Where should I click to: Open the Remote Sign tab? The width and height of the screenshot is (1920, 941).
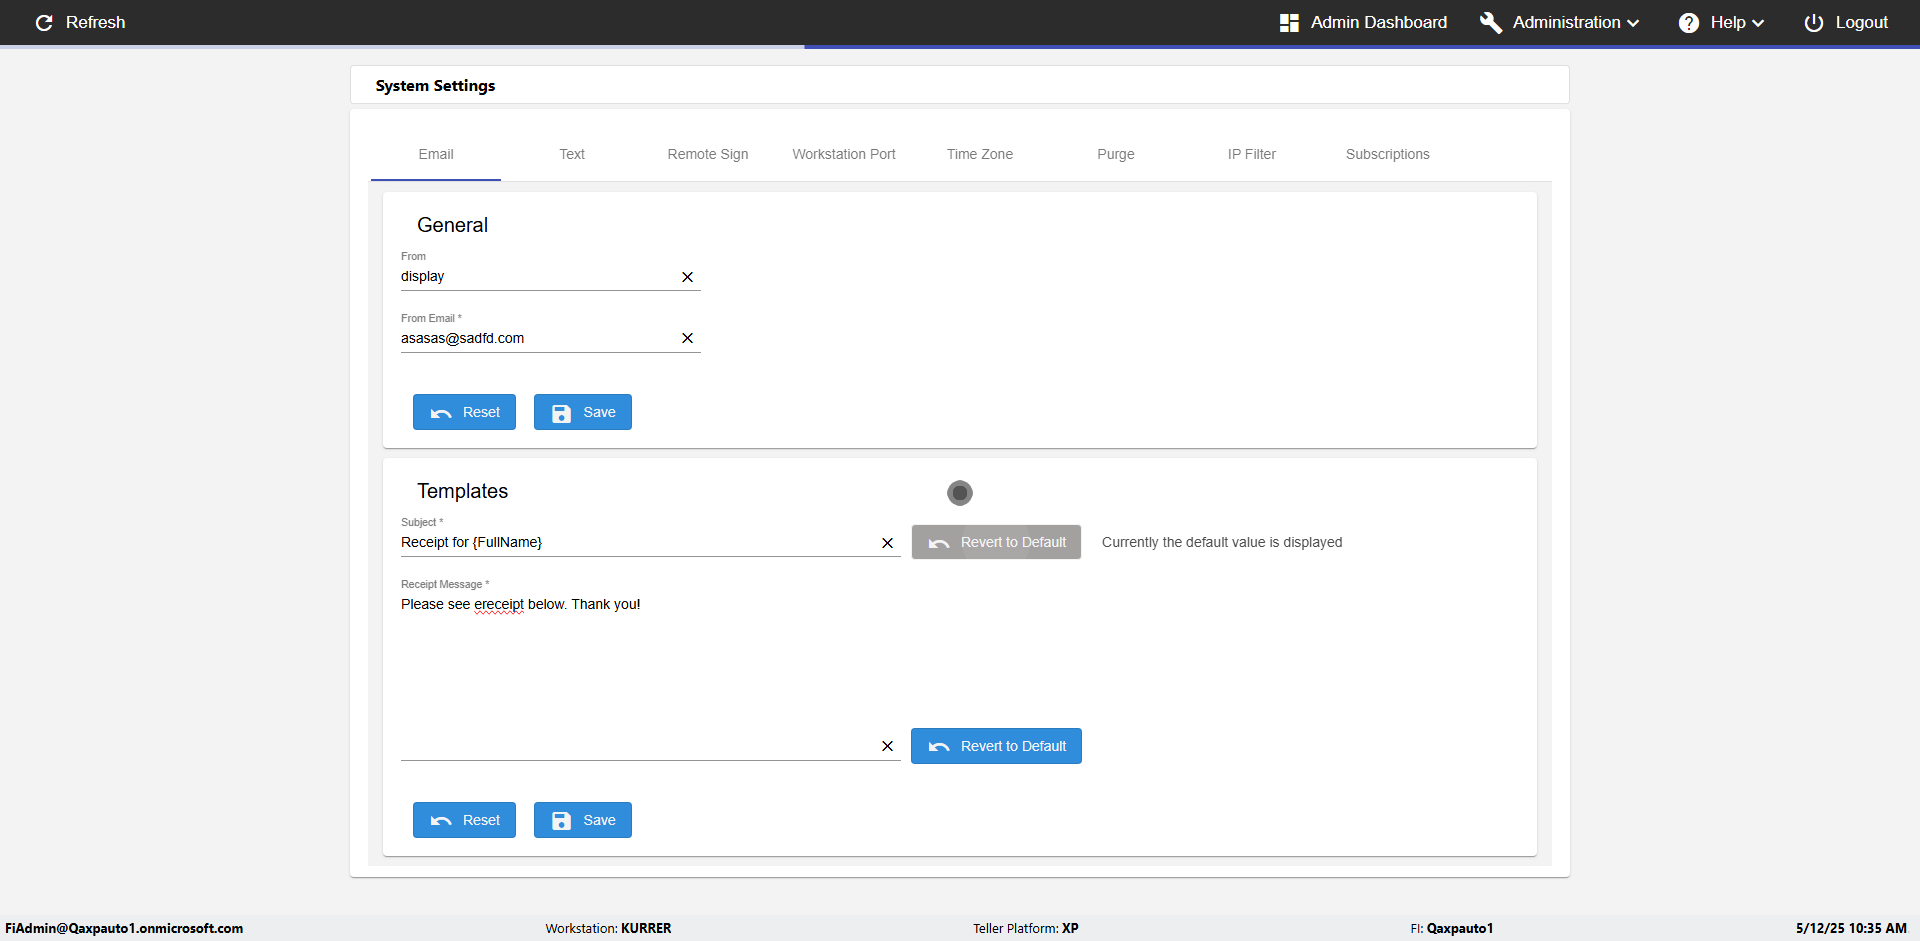click(708, 154)
